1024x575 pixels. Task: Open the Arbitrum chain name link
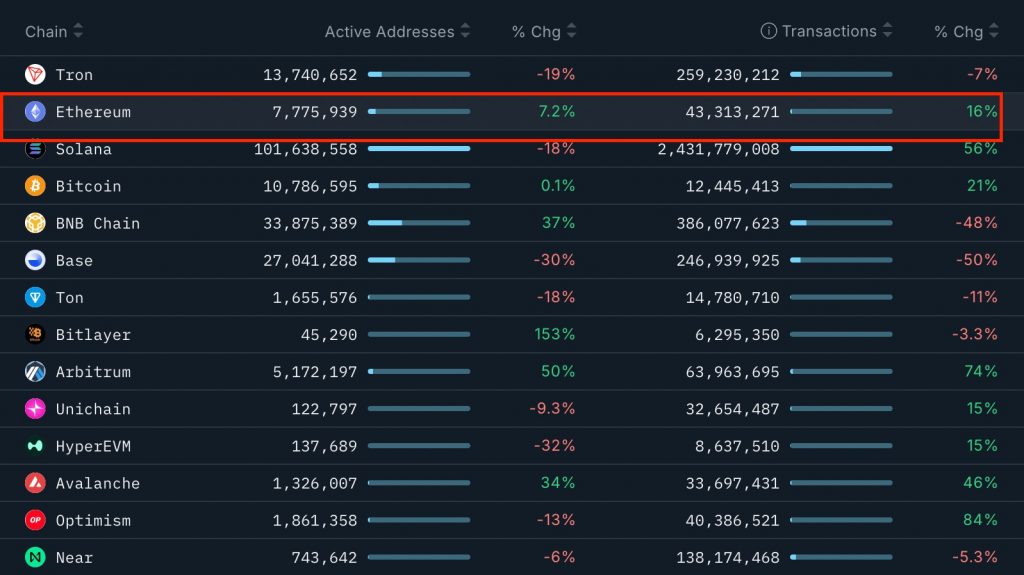coord(93,372)
